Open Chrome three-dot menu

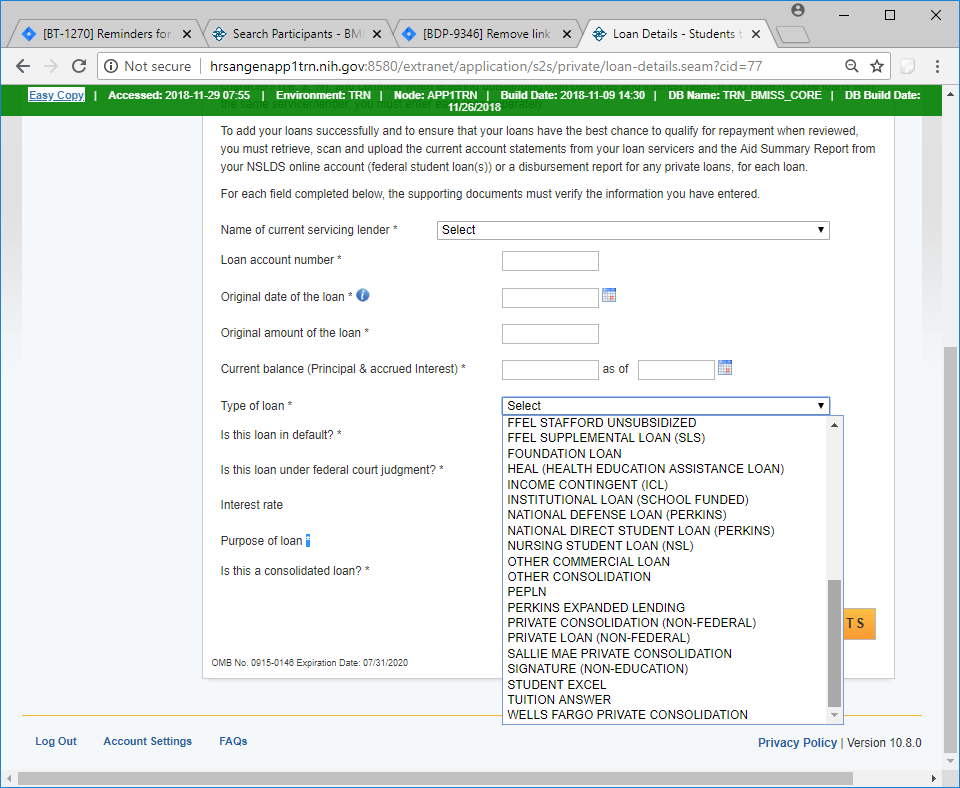[x=937, y=66]
